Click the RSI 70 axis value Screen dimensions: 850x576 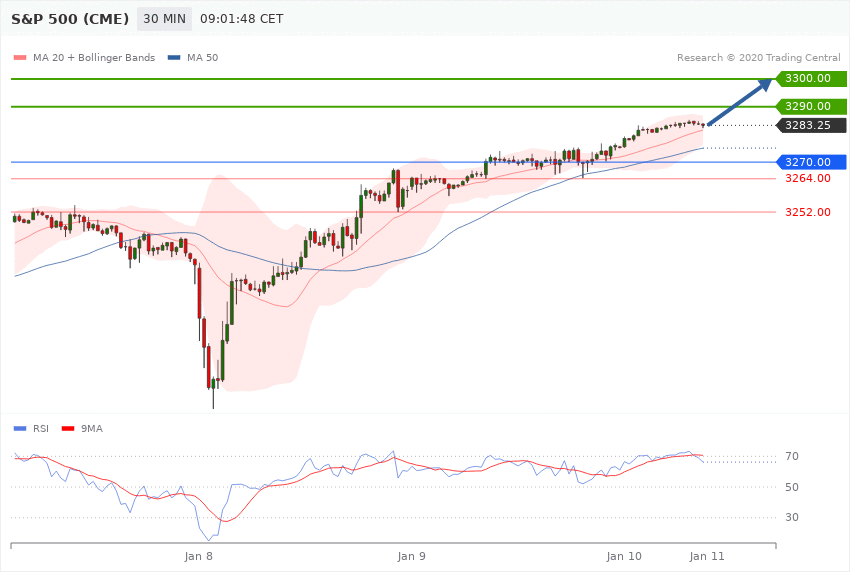click(x=792, y=456)
